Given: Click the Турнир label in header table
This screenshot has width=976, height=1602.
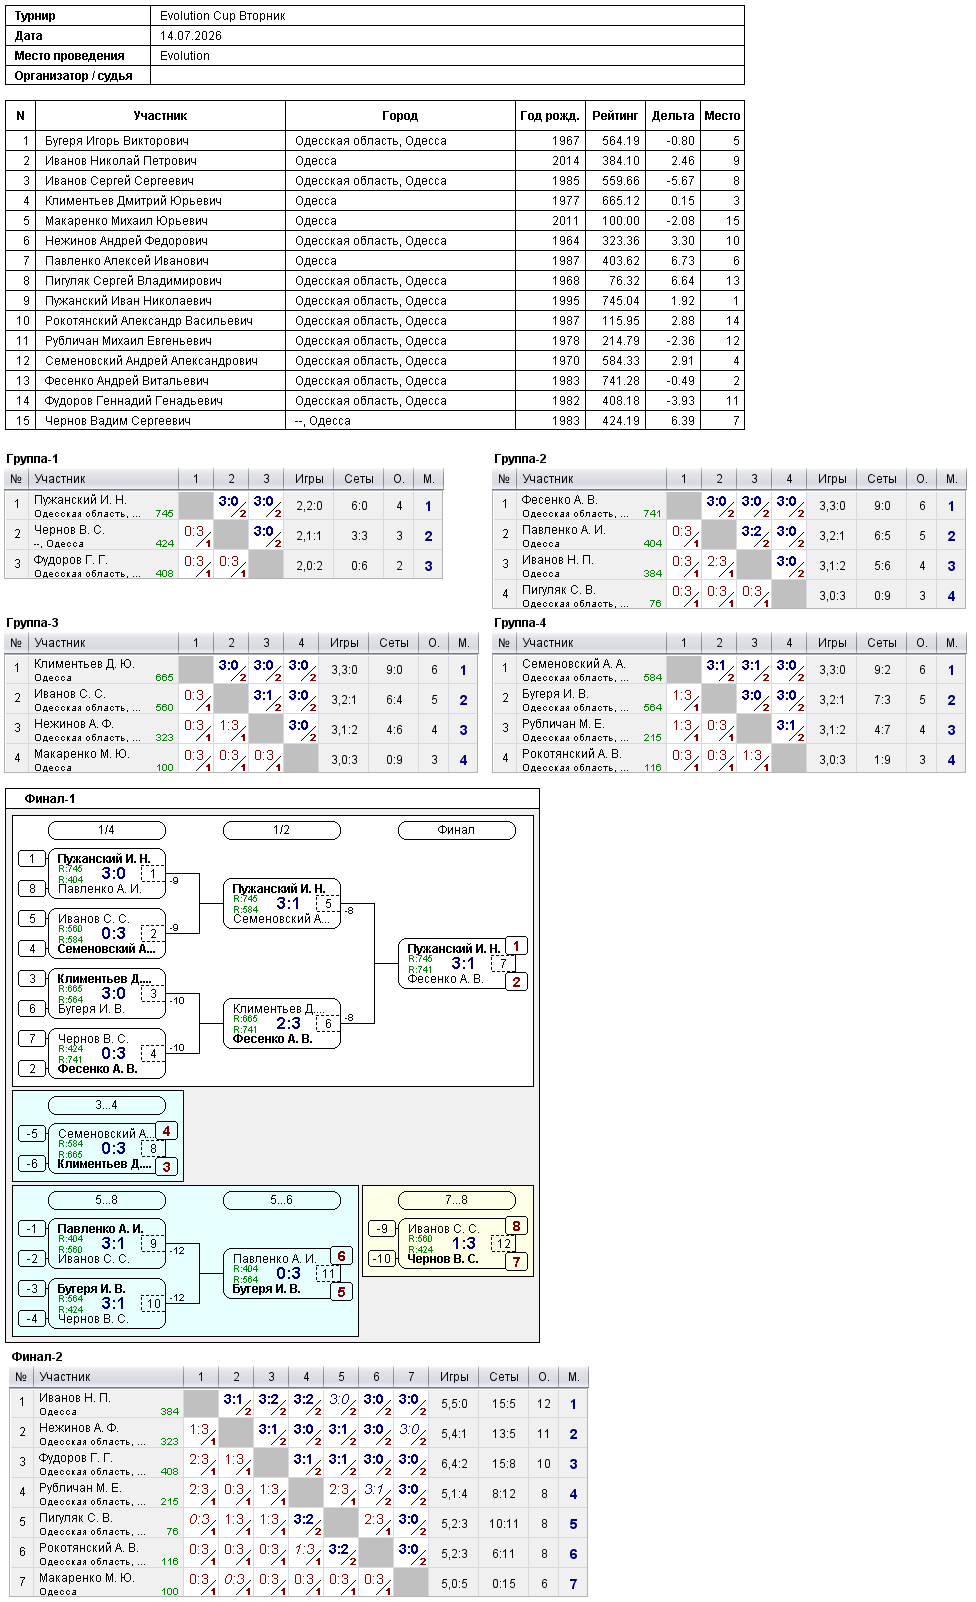Looking at the screenshot, I should [35, 16].
